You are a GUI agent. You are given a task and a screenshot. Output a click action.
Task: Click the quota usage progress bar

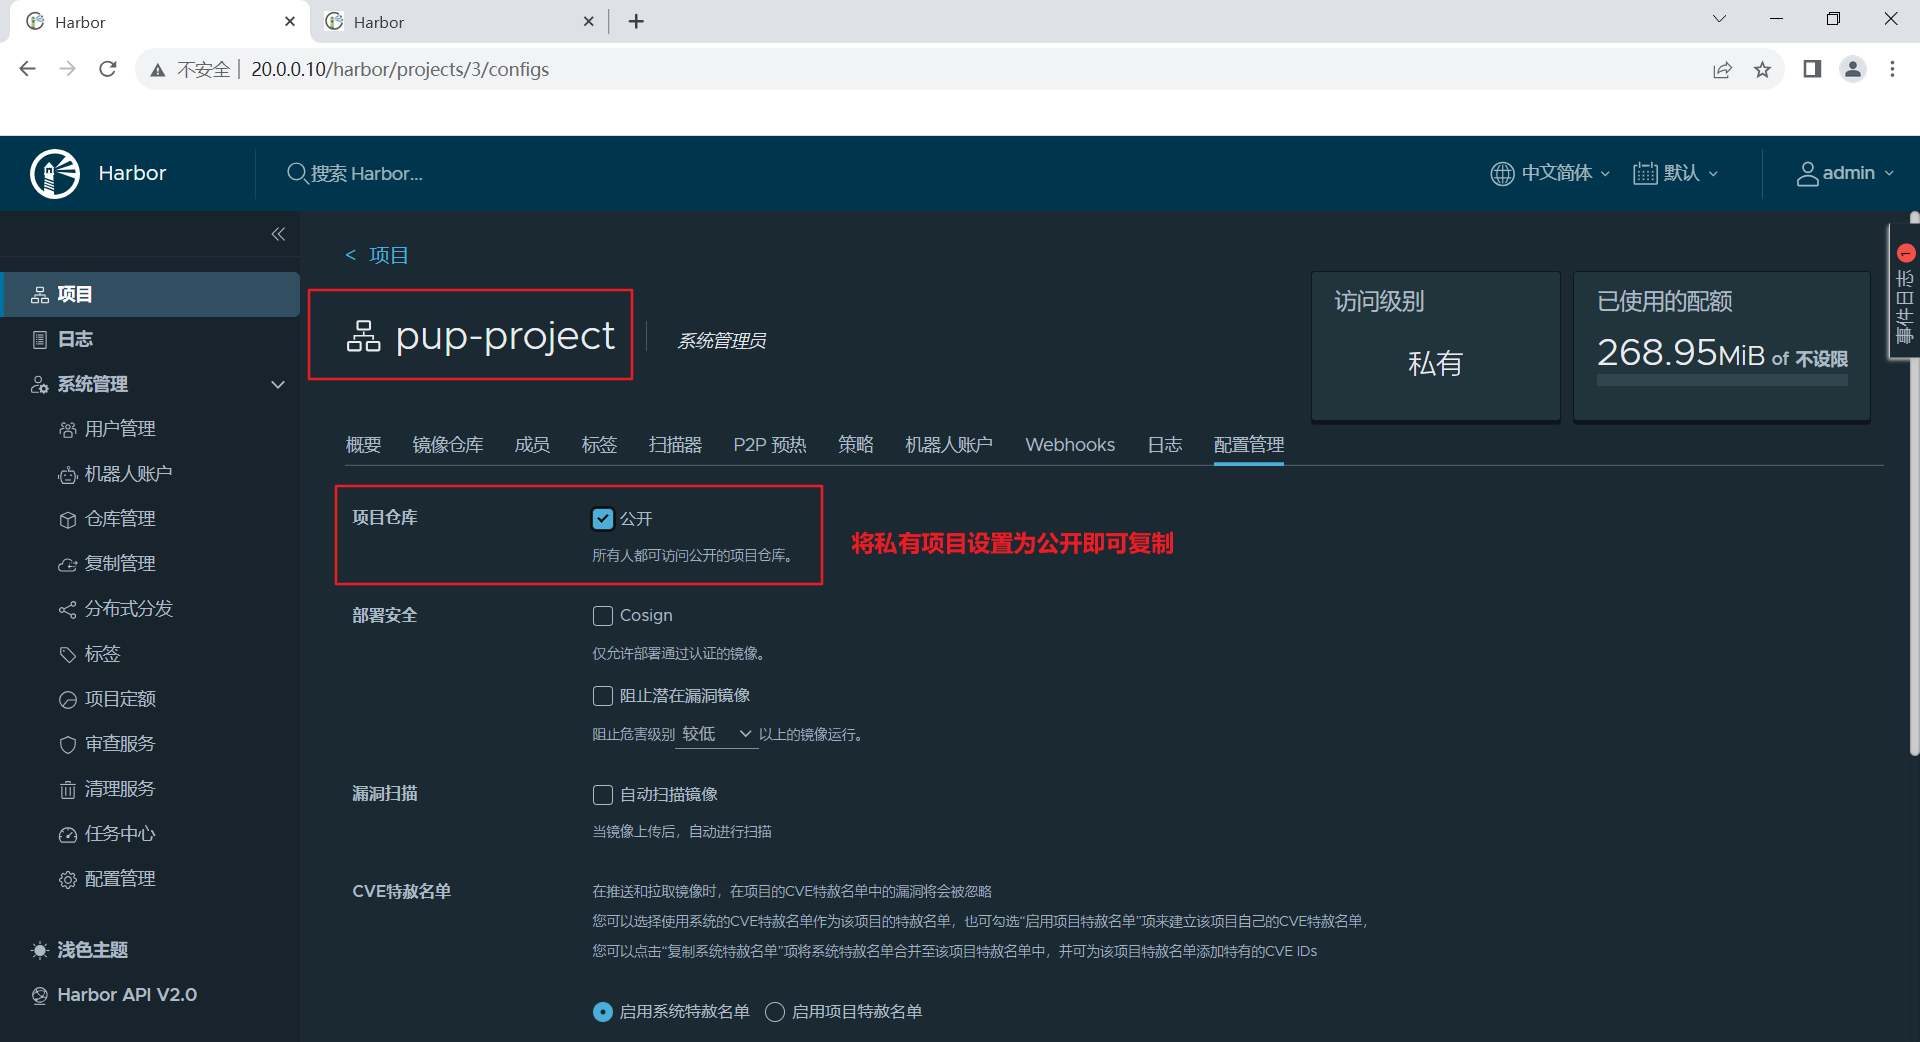tap(1722, 381)
